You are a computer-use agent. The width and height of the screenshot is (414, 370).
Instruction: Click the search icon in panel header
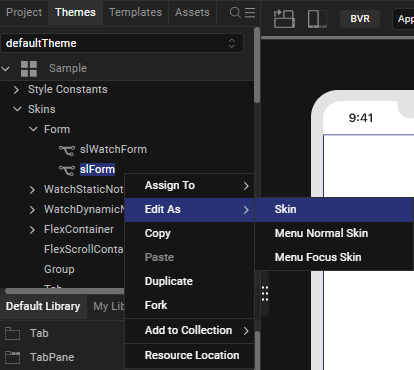(235, 13)
